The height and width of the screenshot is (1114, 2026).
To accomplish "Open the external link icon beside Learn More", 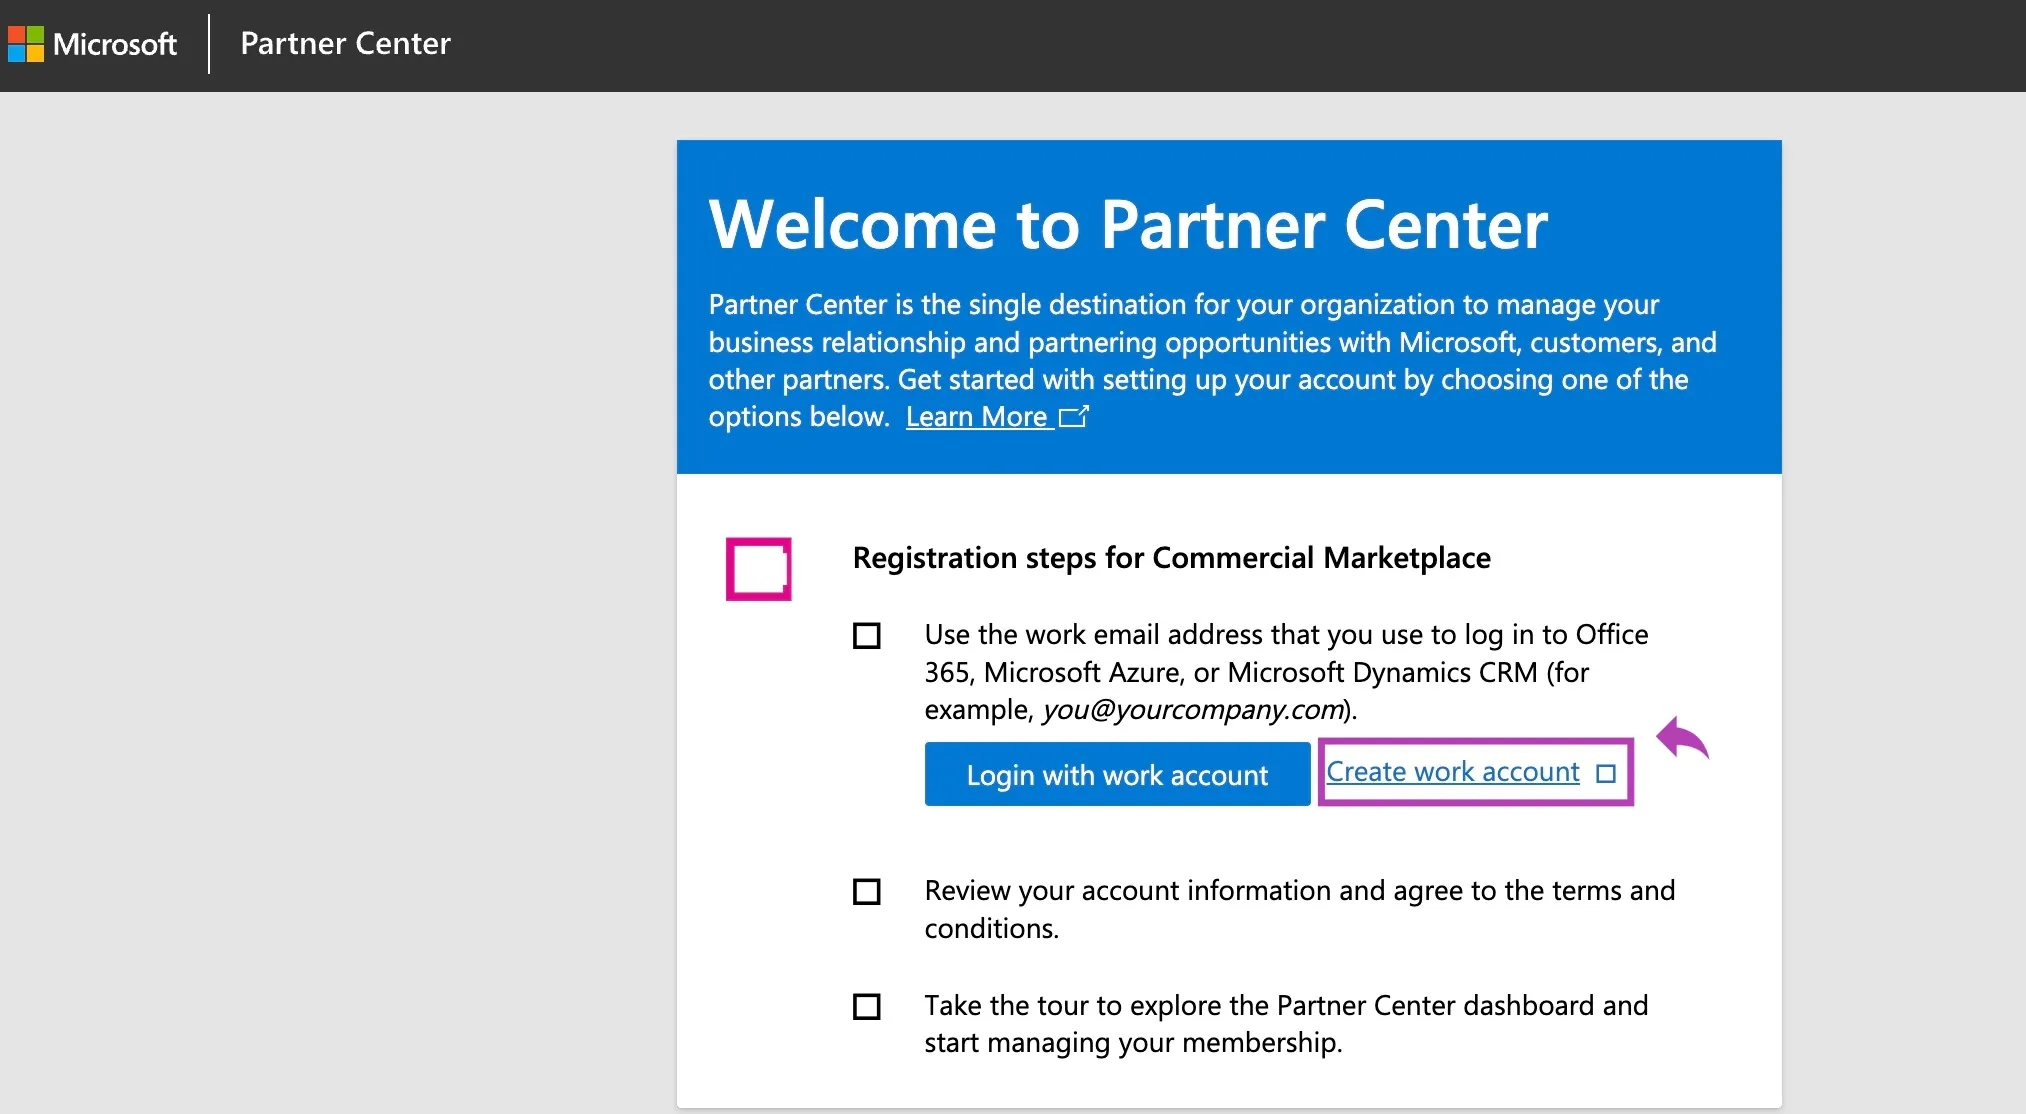I will coord(1073,416).
